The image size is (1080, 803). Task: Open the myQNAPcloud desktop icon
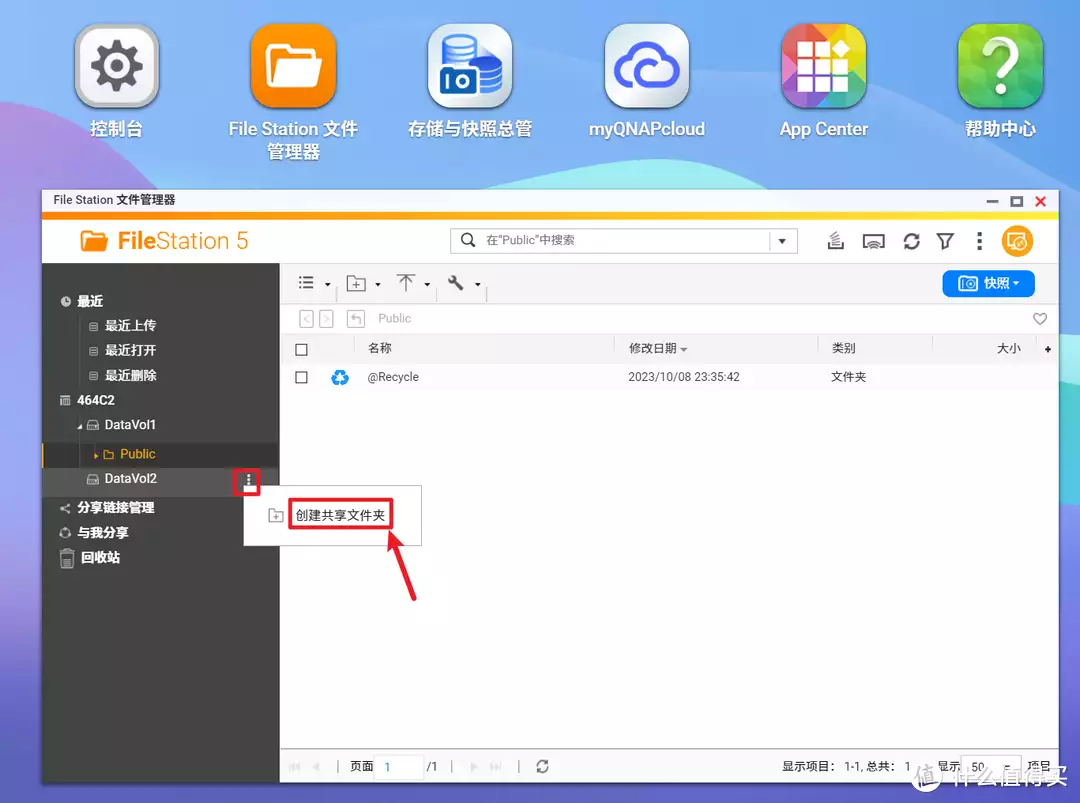(x=647, y=66)
